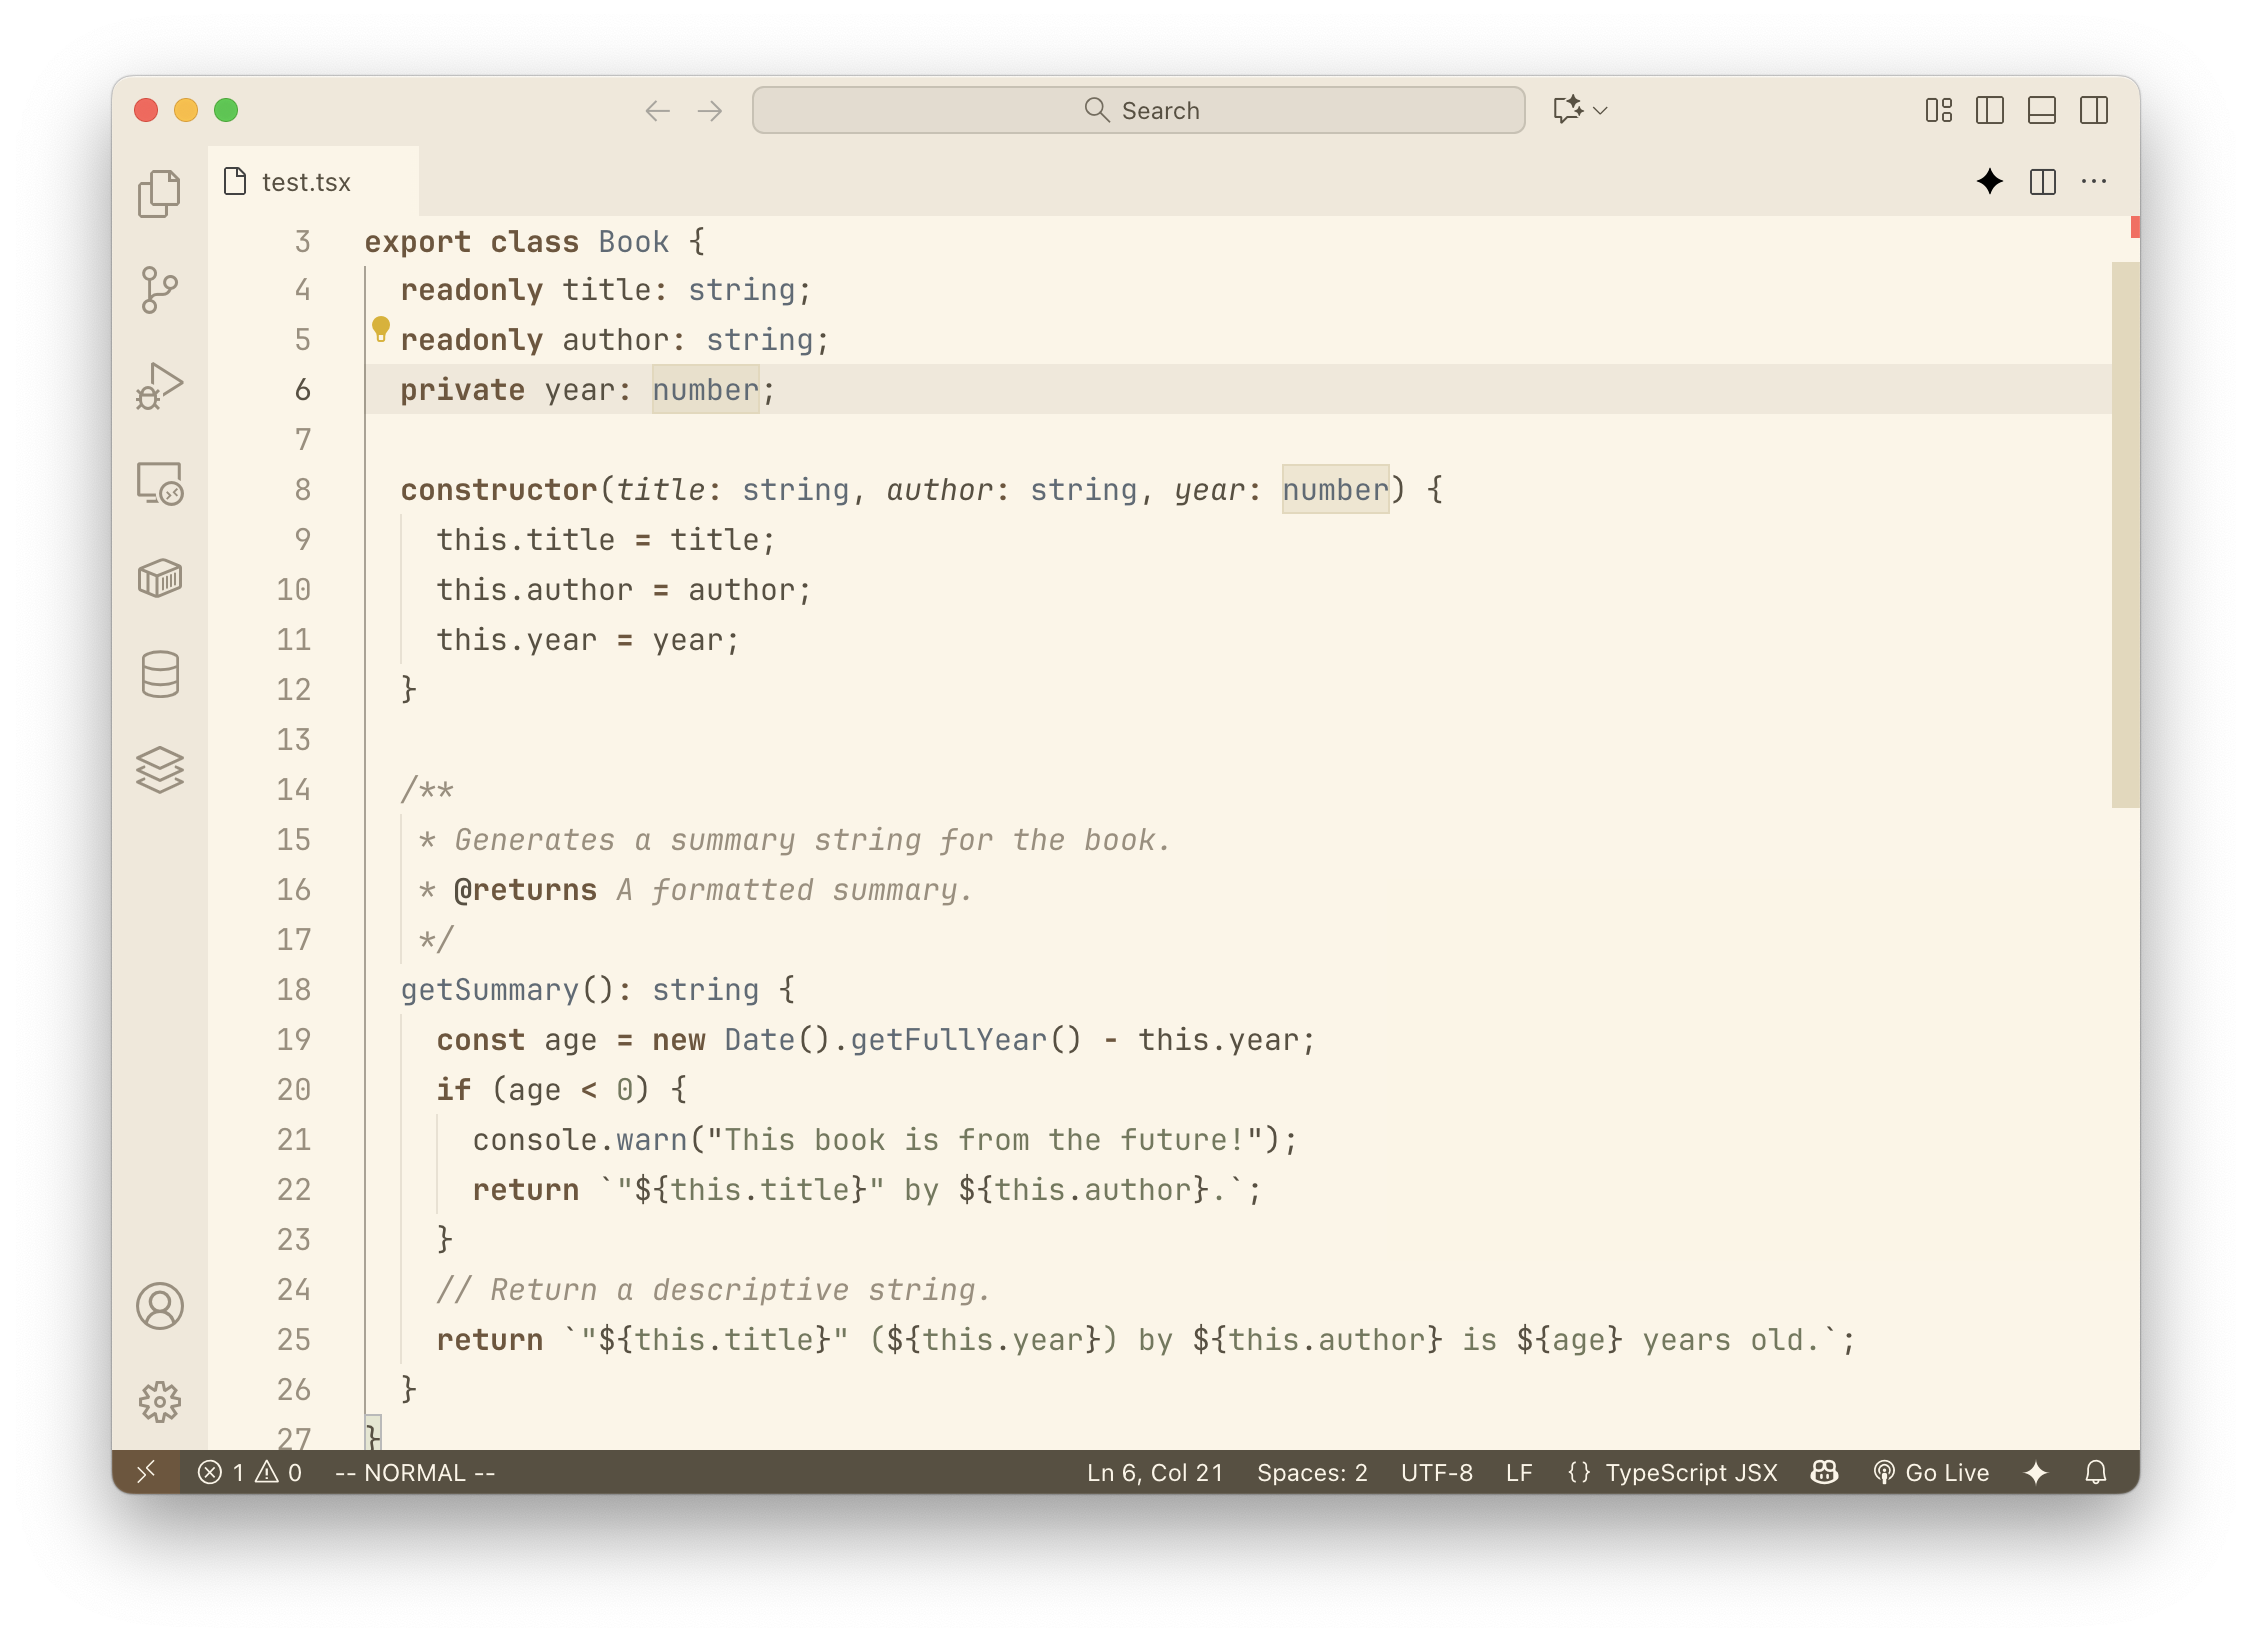Click line number 18 in gutter
The image size is (2252, 1642).
click(x=294, y=989)
